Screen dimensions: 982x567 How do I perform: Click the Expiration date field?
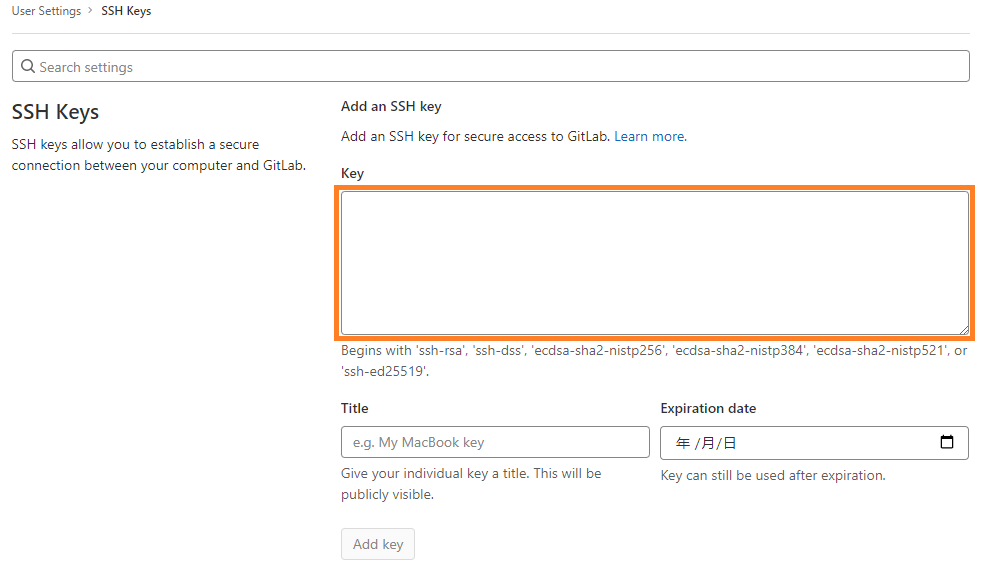click(x=800, y=443)
